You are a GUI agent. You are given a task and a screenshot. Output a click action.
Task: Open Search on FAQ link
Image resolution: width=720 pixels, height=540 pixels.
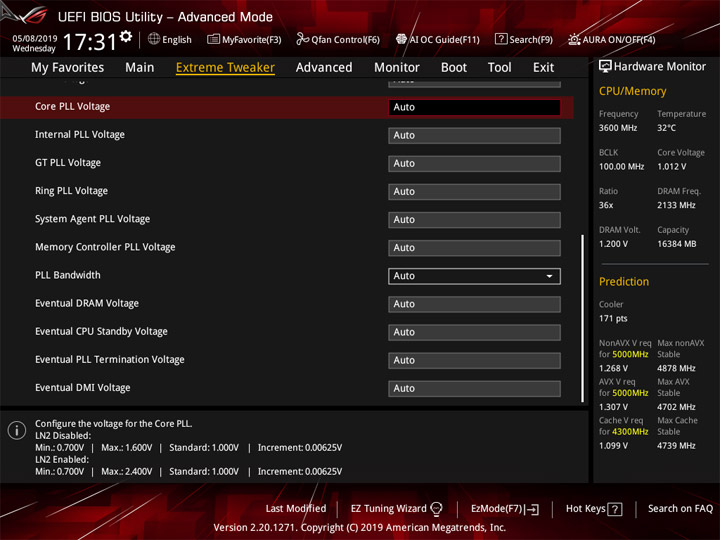click(x=680, y=509)
